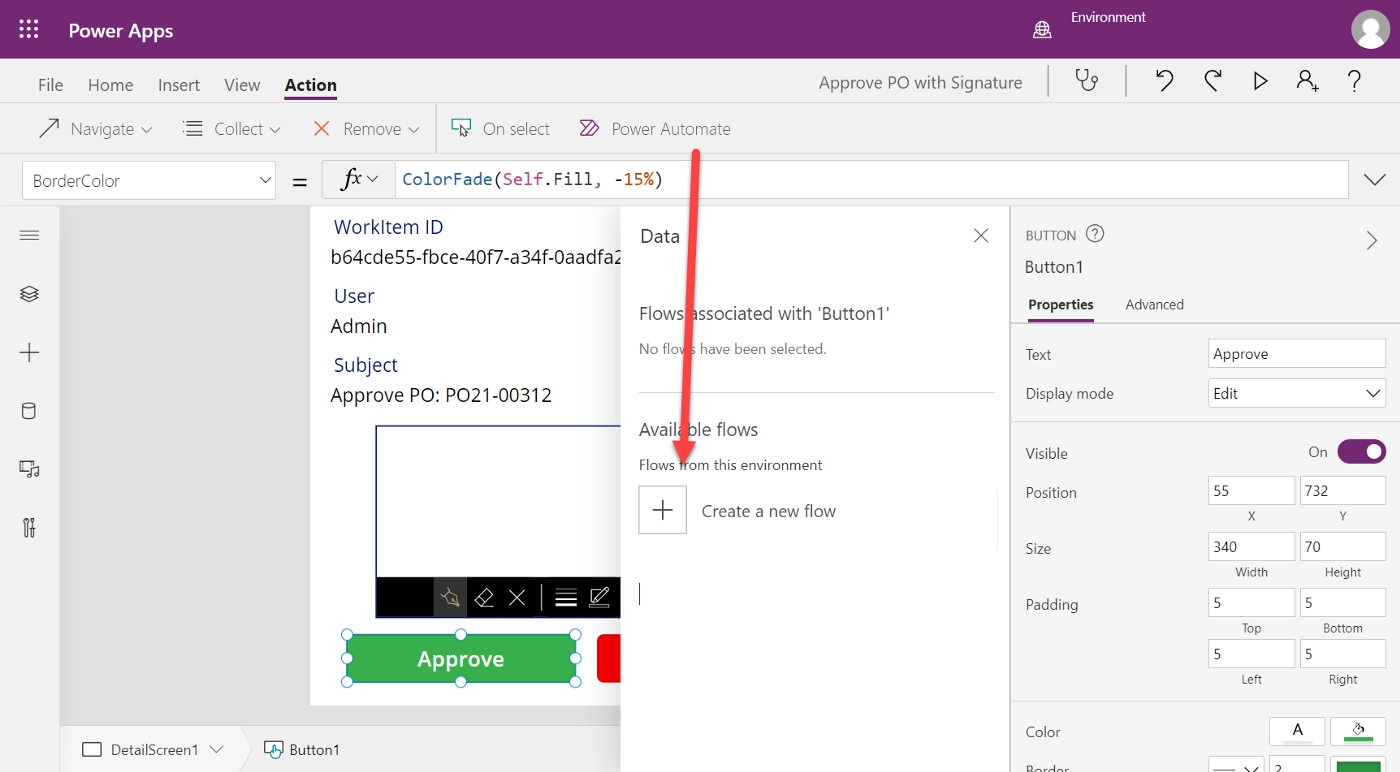1400x772 pixels.
Task: Click the app name Approve PO with Signature
Action: pyautogui.click(x=920, y=83)
